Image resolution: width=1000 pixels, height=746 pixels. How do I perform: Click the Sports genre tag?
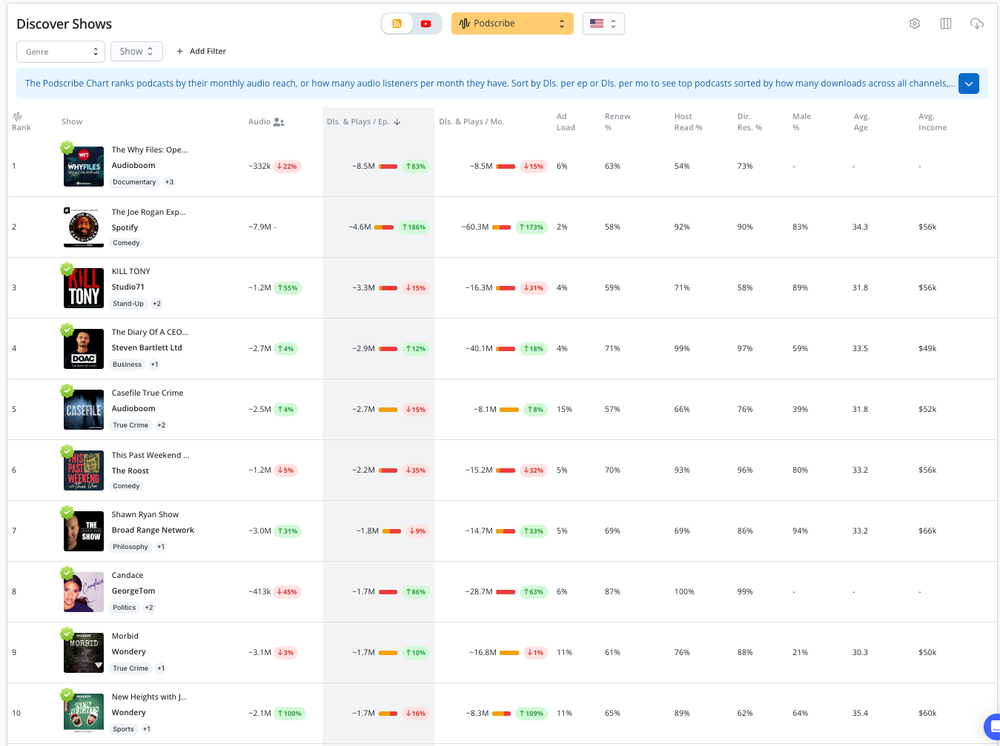coord(123,729)
